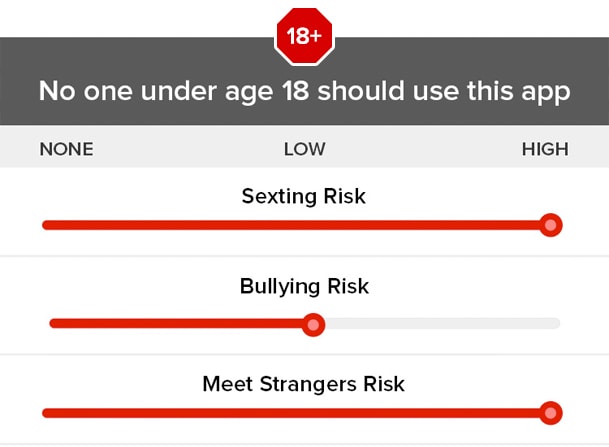Click the red filled Bullying Risk track
The width and height of the screenshot is (609, 447).
click(176, 324)
